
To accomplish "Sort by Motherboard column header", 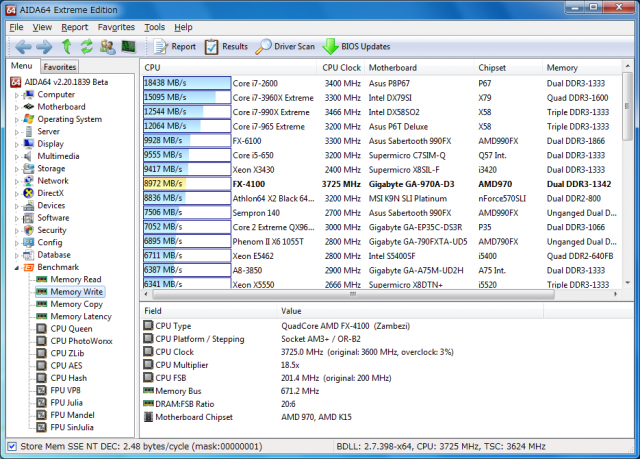I will [419, 68].
